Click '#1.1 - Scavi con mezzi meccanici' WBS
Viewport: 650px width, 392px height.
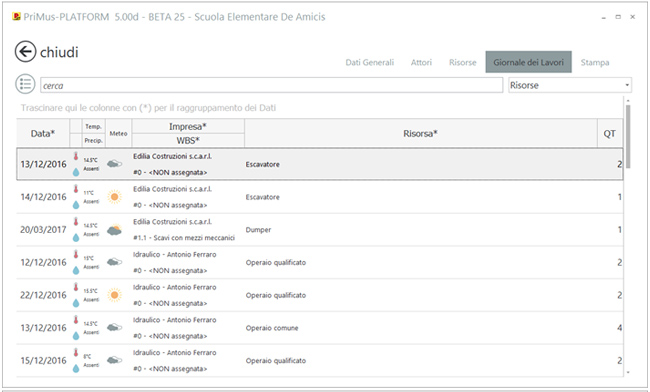click(x=184, y=238)
